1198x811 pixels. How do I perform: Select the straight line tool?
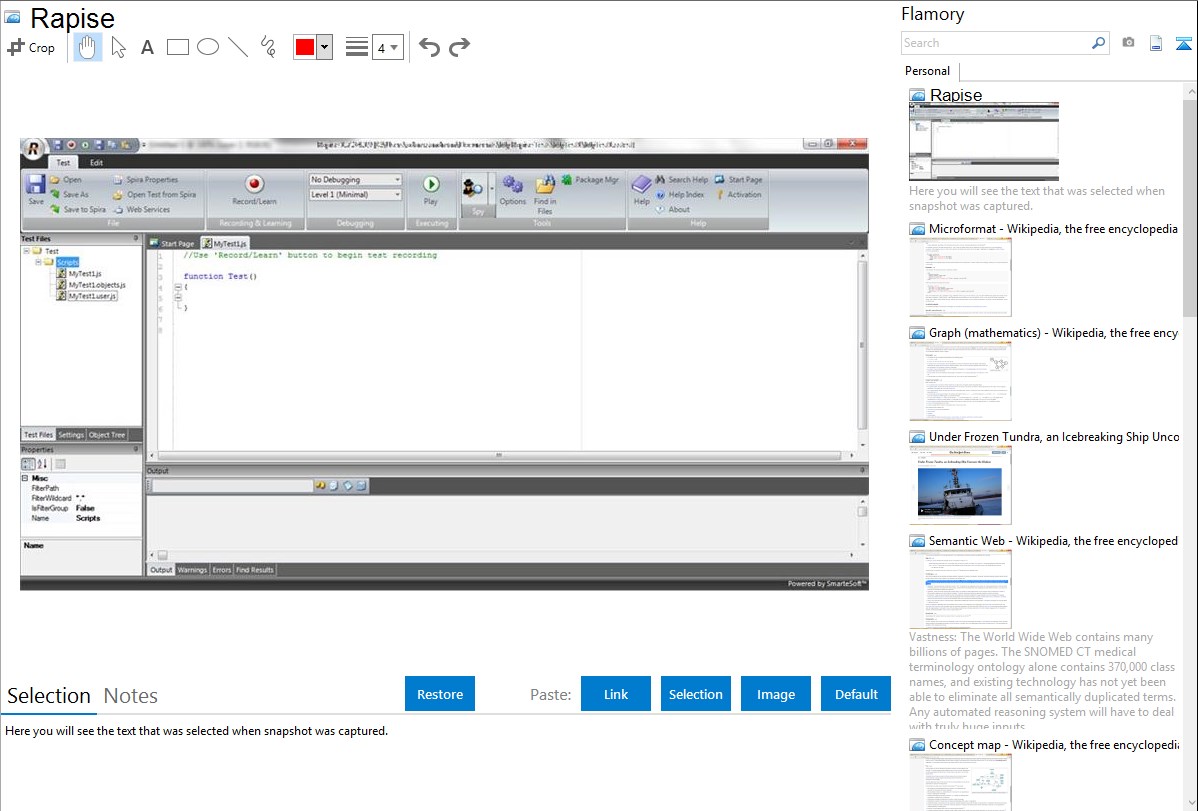point(238,47)
